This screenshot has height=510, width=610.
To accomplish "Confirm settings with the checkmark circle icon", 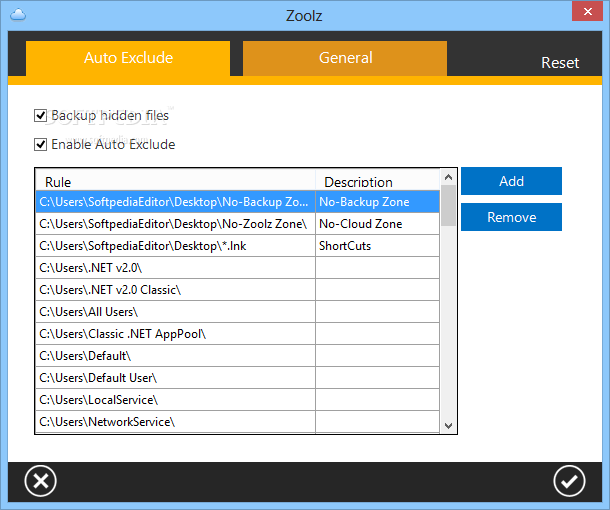I will (x=569, y=481).
